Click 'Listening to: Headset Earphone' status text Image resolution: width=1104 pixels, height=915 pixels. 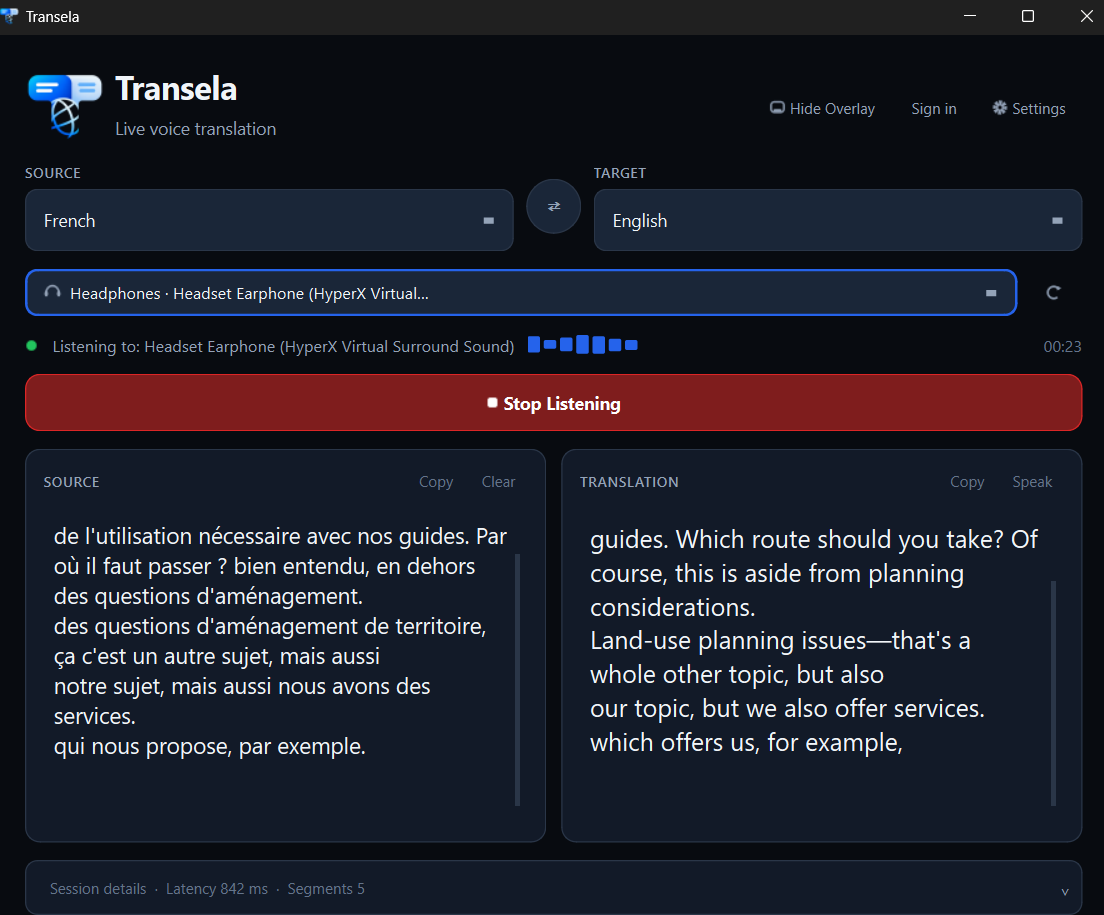pyautogui.click(x=283, y=346)
